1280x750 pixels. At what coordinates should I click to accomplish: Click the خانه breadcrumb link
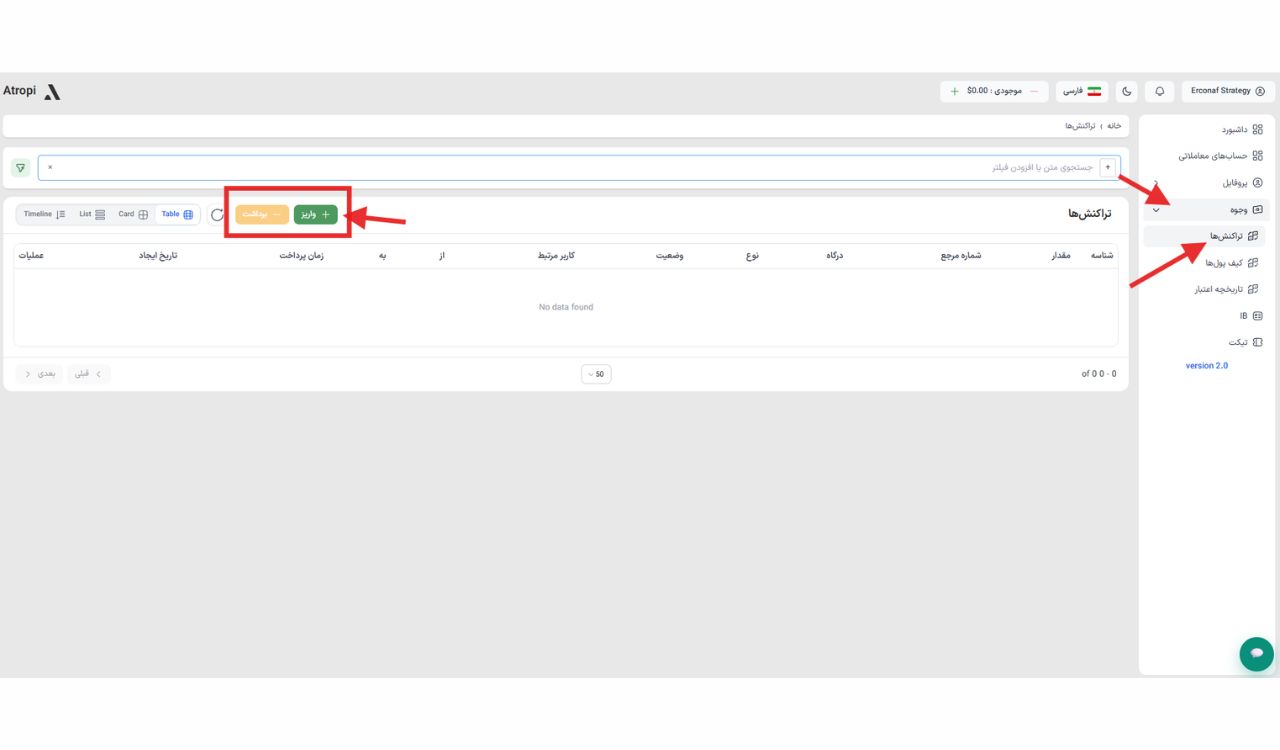(1114, 126)
